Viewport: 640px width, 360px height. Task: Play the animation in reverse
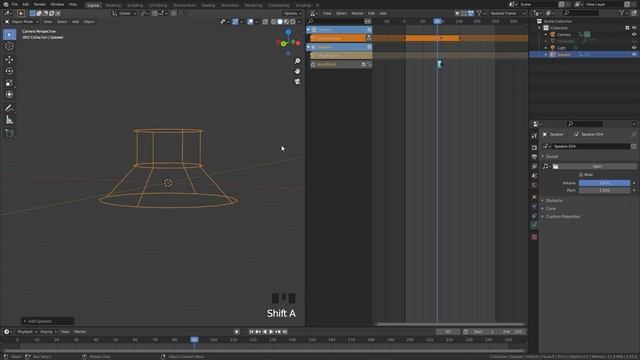click(x=264, y=332)
